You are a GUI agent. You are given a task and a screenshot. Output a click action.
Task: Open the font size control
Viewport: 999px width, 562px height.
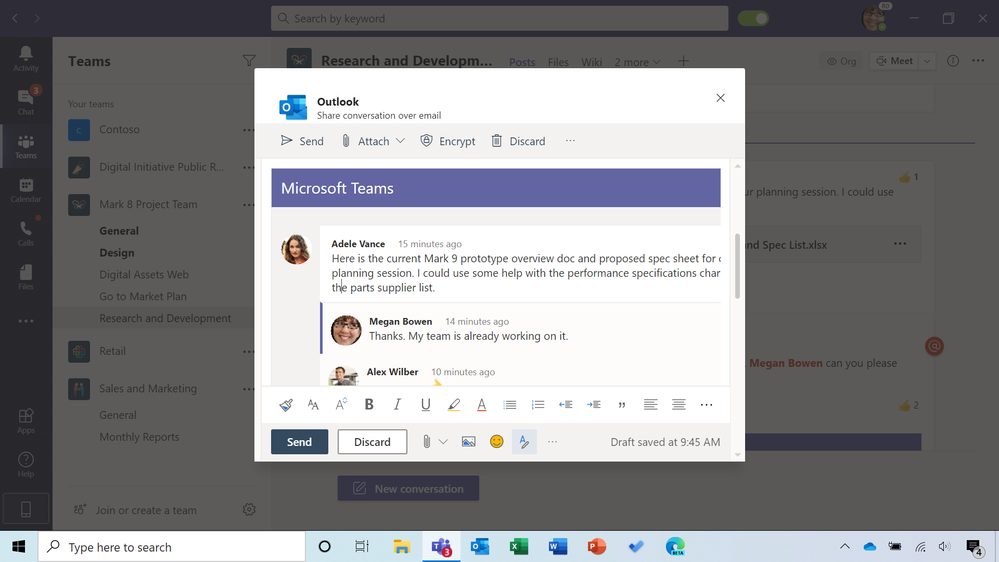tap(313, 405)
